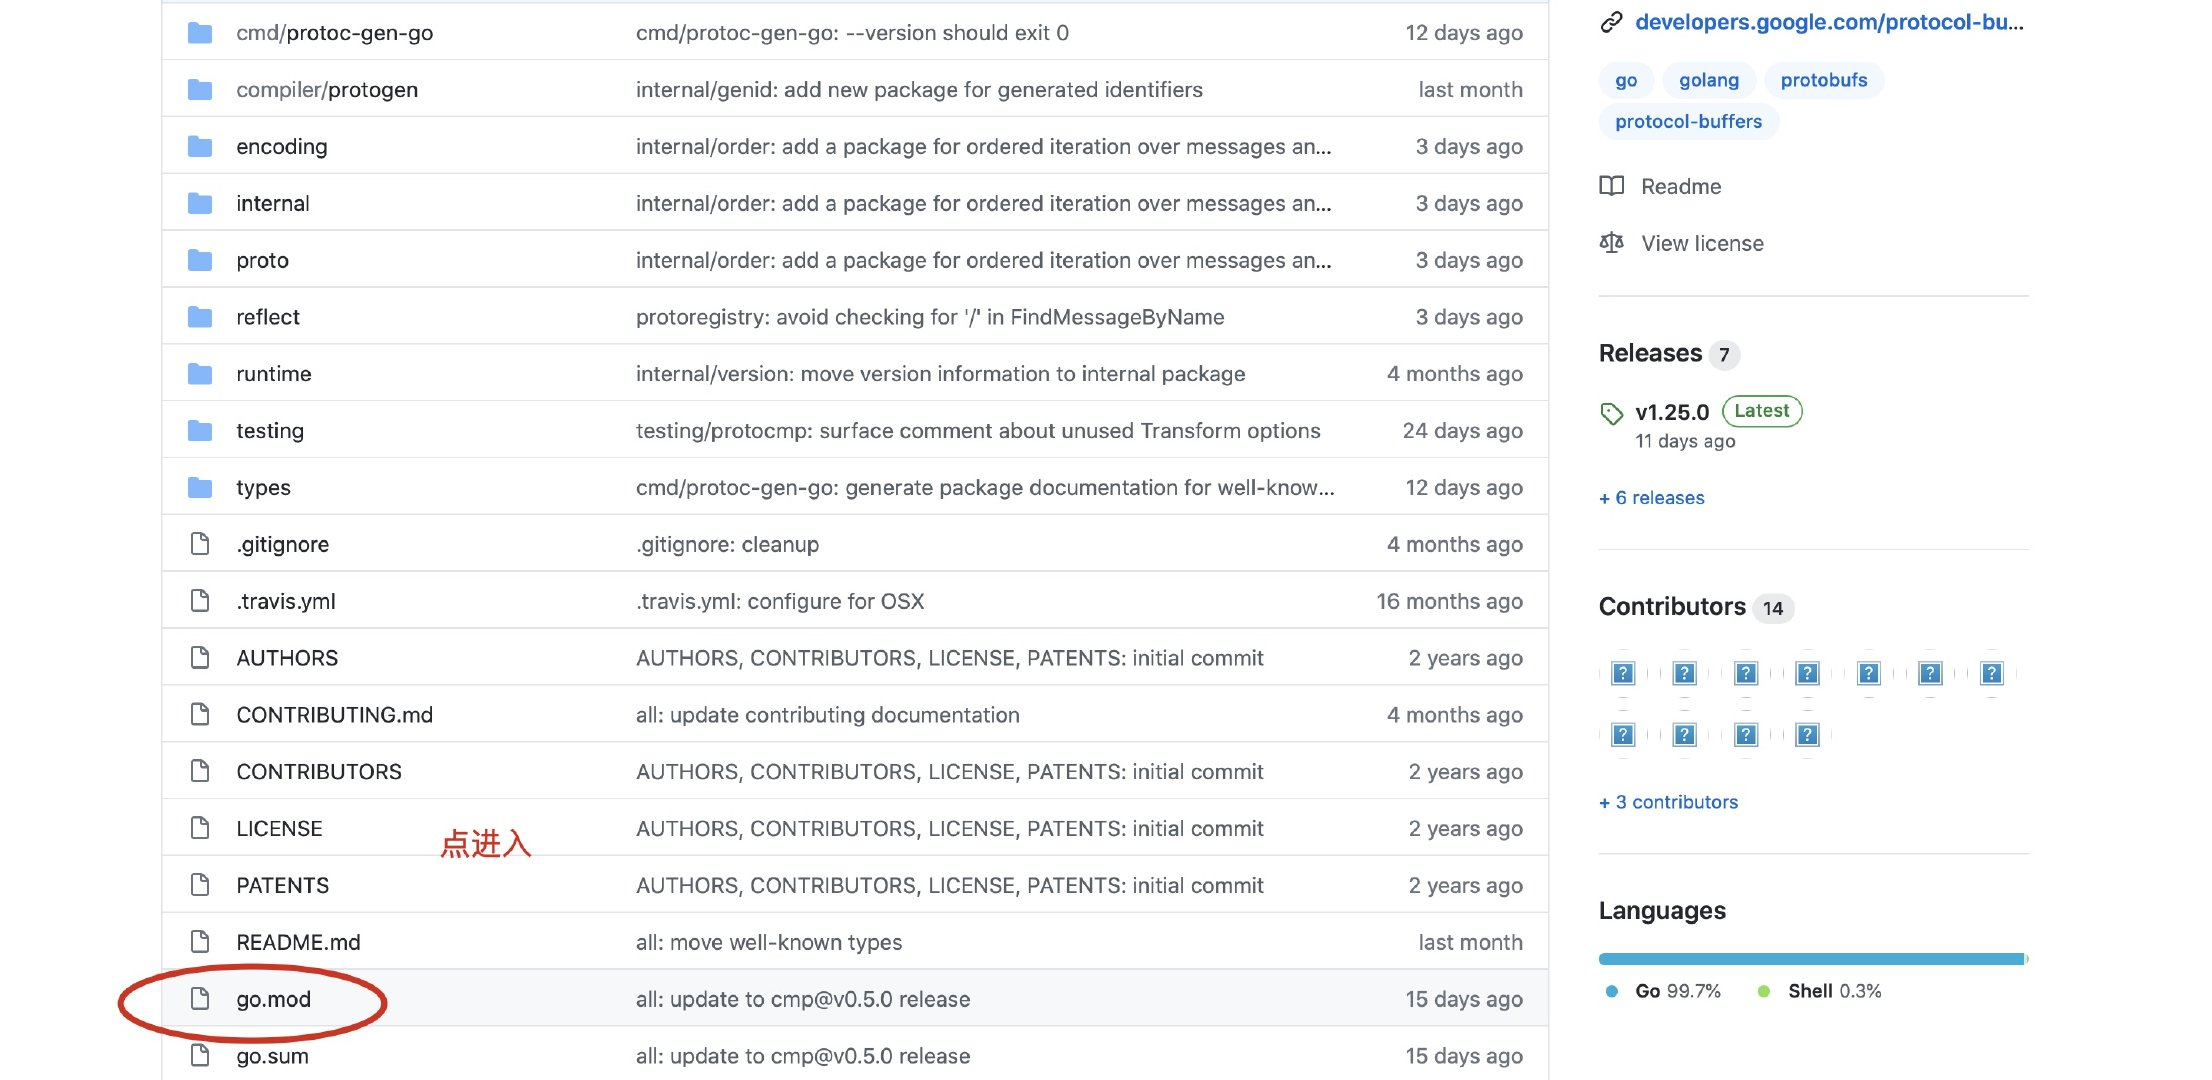Click the blue Go languages bar

point(1810,959)
